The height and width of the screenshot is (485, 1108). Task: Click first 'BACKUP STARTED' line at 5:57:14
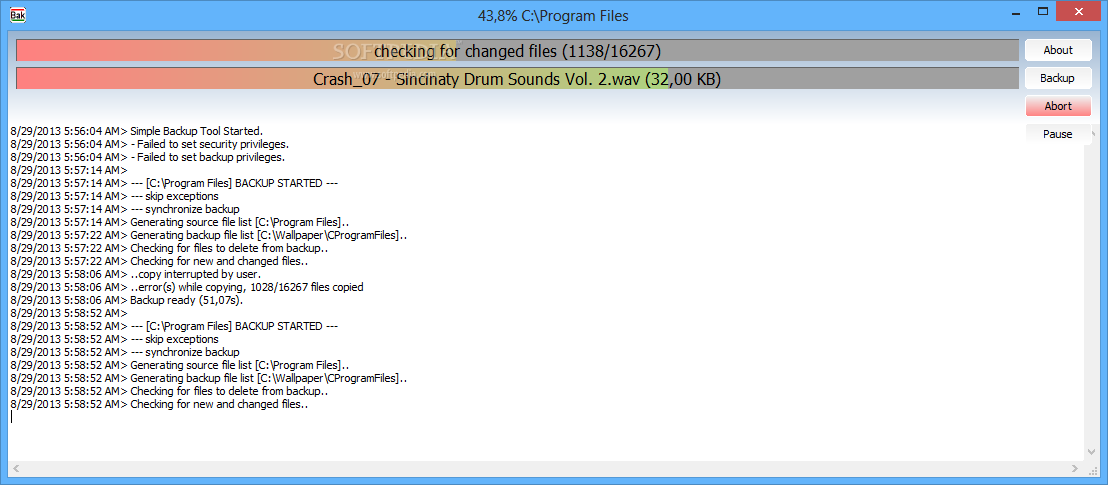174,183
